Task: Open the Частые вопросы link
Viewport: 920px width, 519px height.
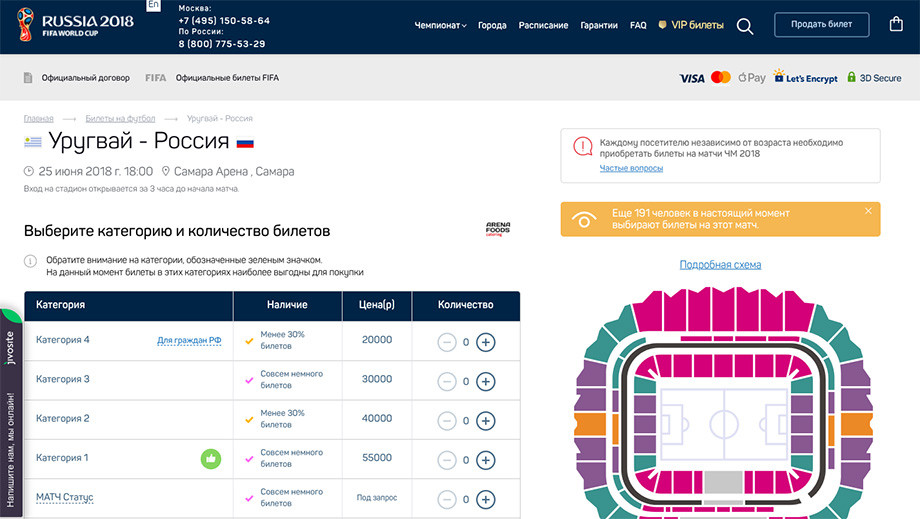Action: point(631,168)
